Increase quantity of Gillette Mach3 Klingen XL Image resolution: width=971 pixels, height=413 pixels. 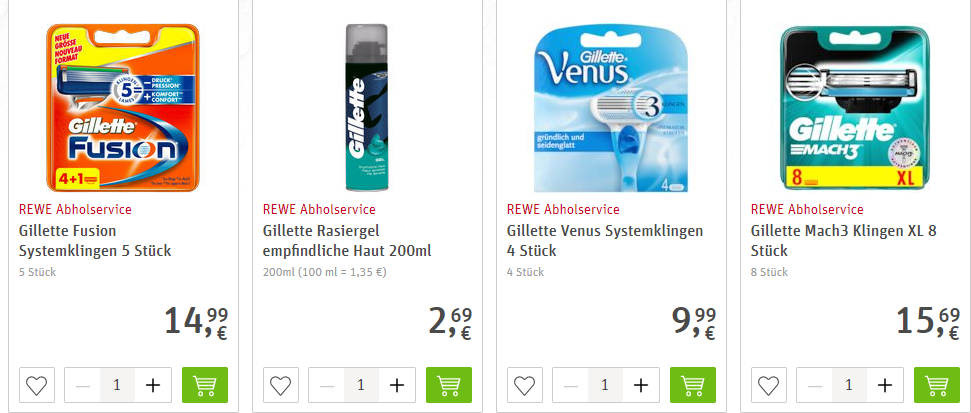click(x=884, y=385)
